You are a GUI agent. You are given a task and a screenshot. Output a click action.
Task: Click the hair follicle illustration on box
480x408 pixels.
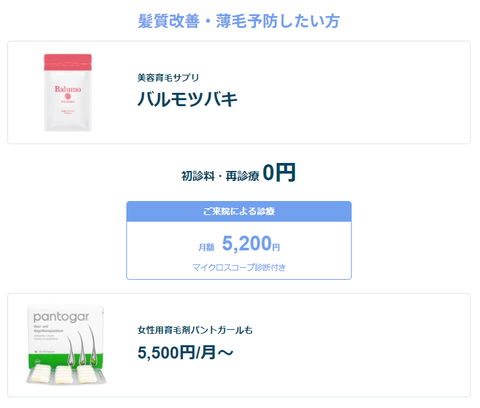point(81,347)
